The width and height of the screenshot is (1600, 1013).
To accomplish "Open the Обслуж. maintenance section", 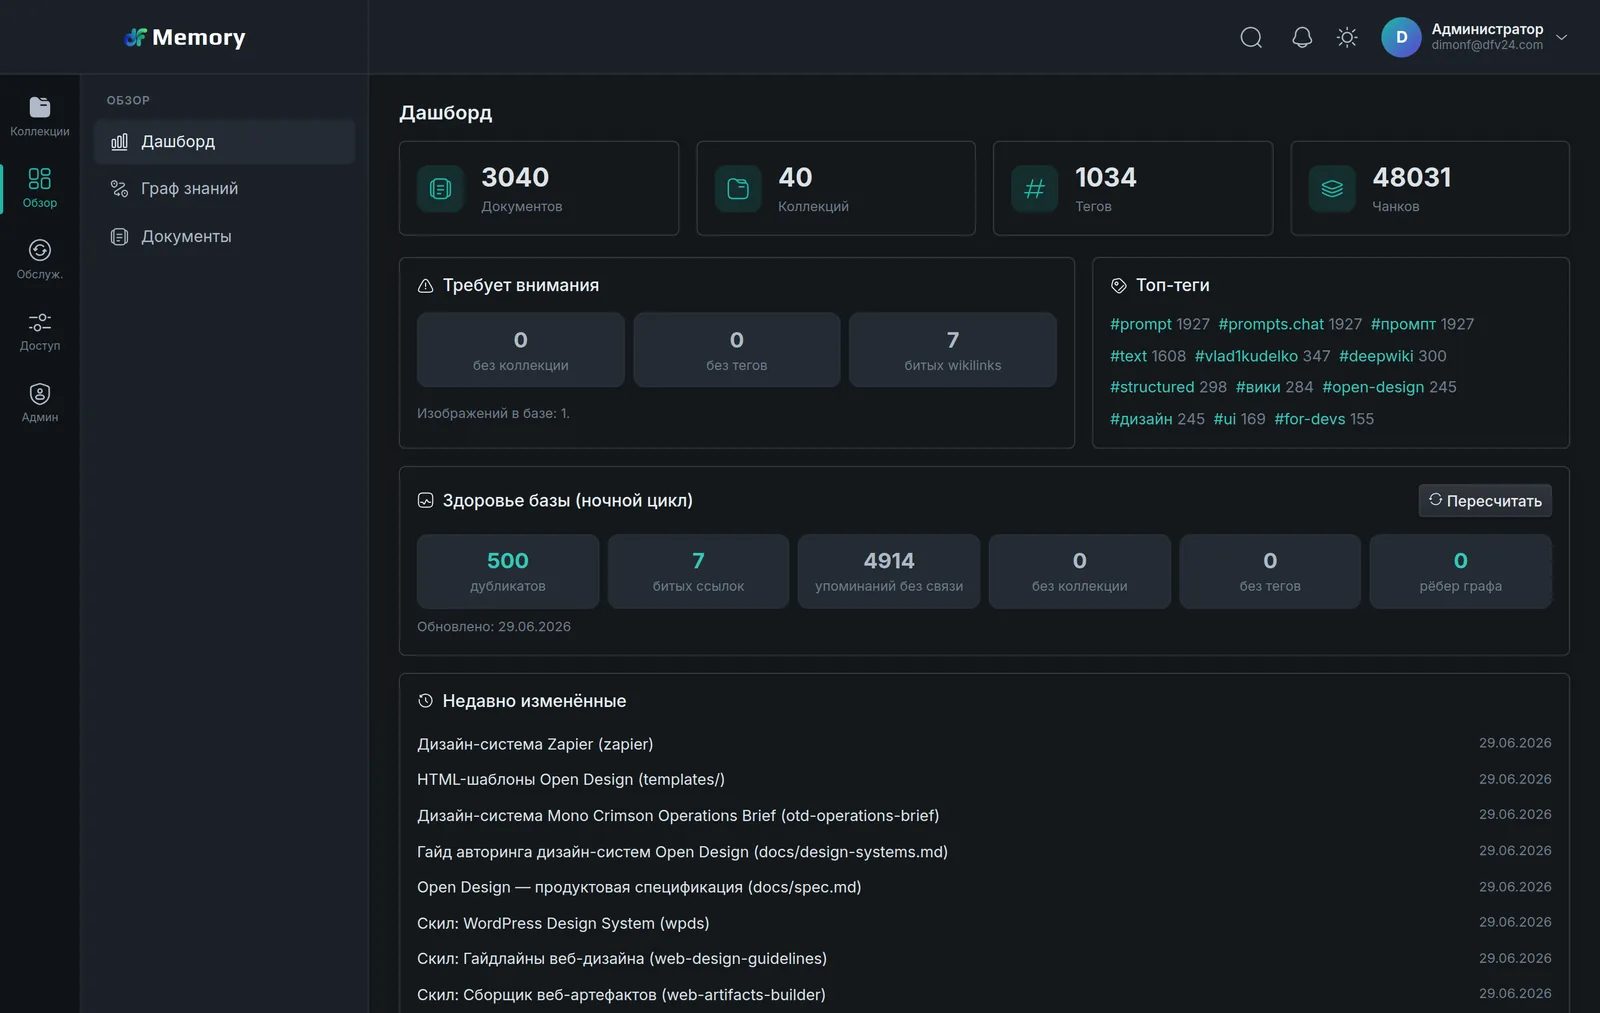I will click(x=40, y=259).
